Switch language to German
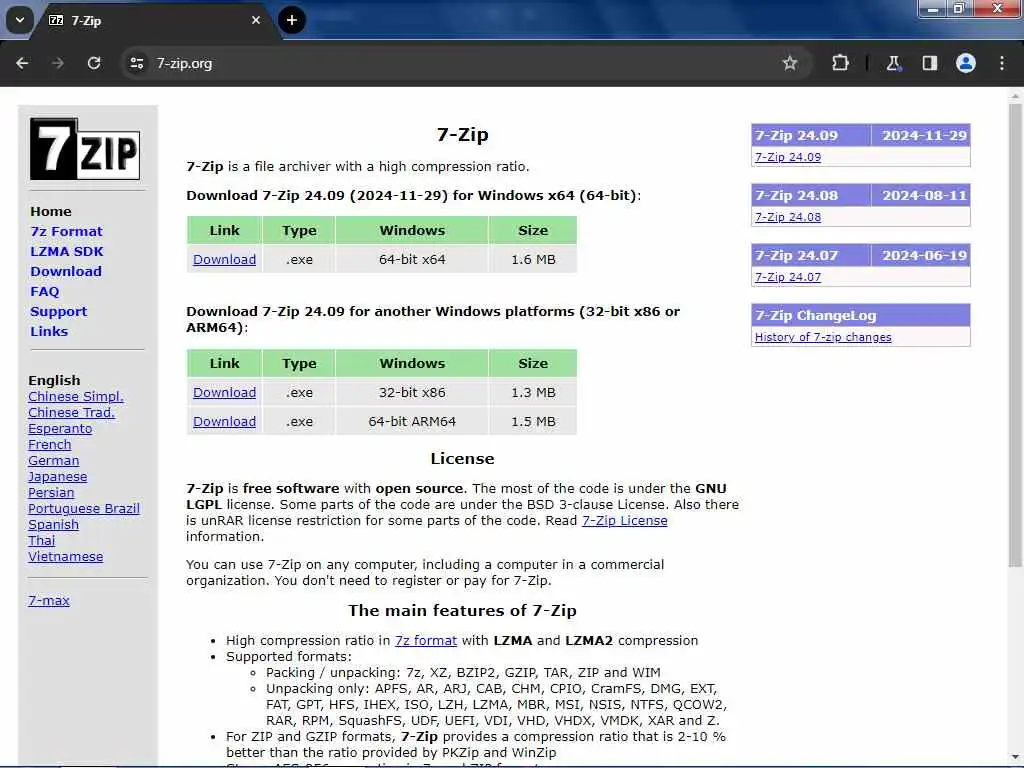This screenshot has height=768, width=1024. pyautogui.click(x=54, y=460)
